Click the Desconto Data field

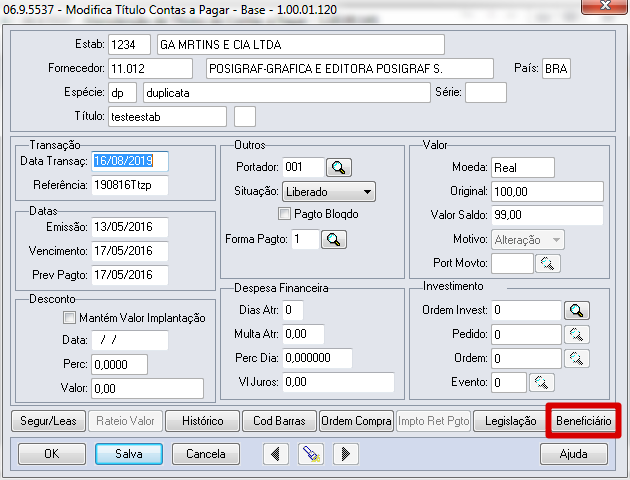[130, 340]
